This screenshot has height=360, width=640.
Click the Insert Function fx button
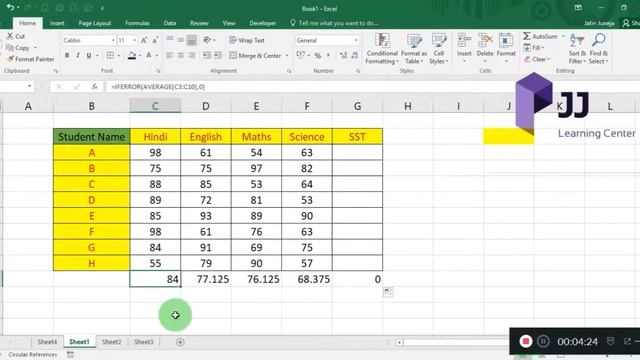coord(94,87)
